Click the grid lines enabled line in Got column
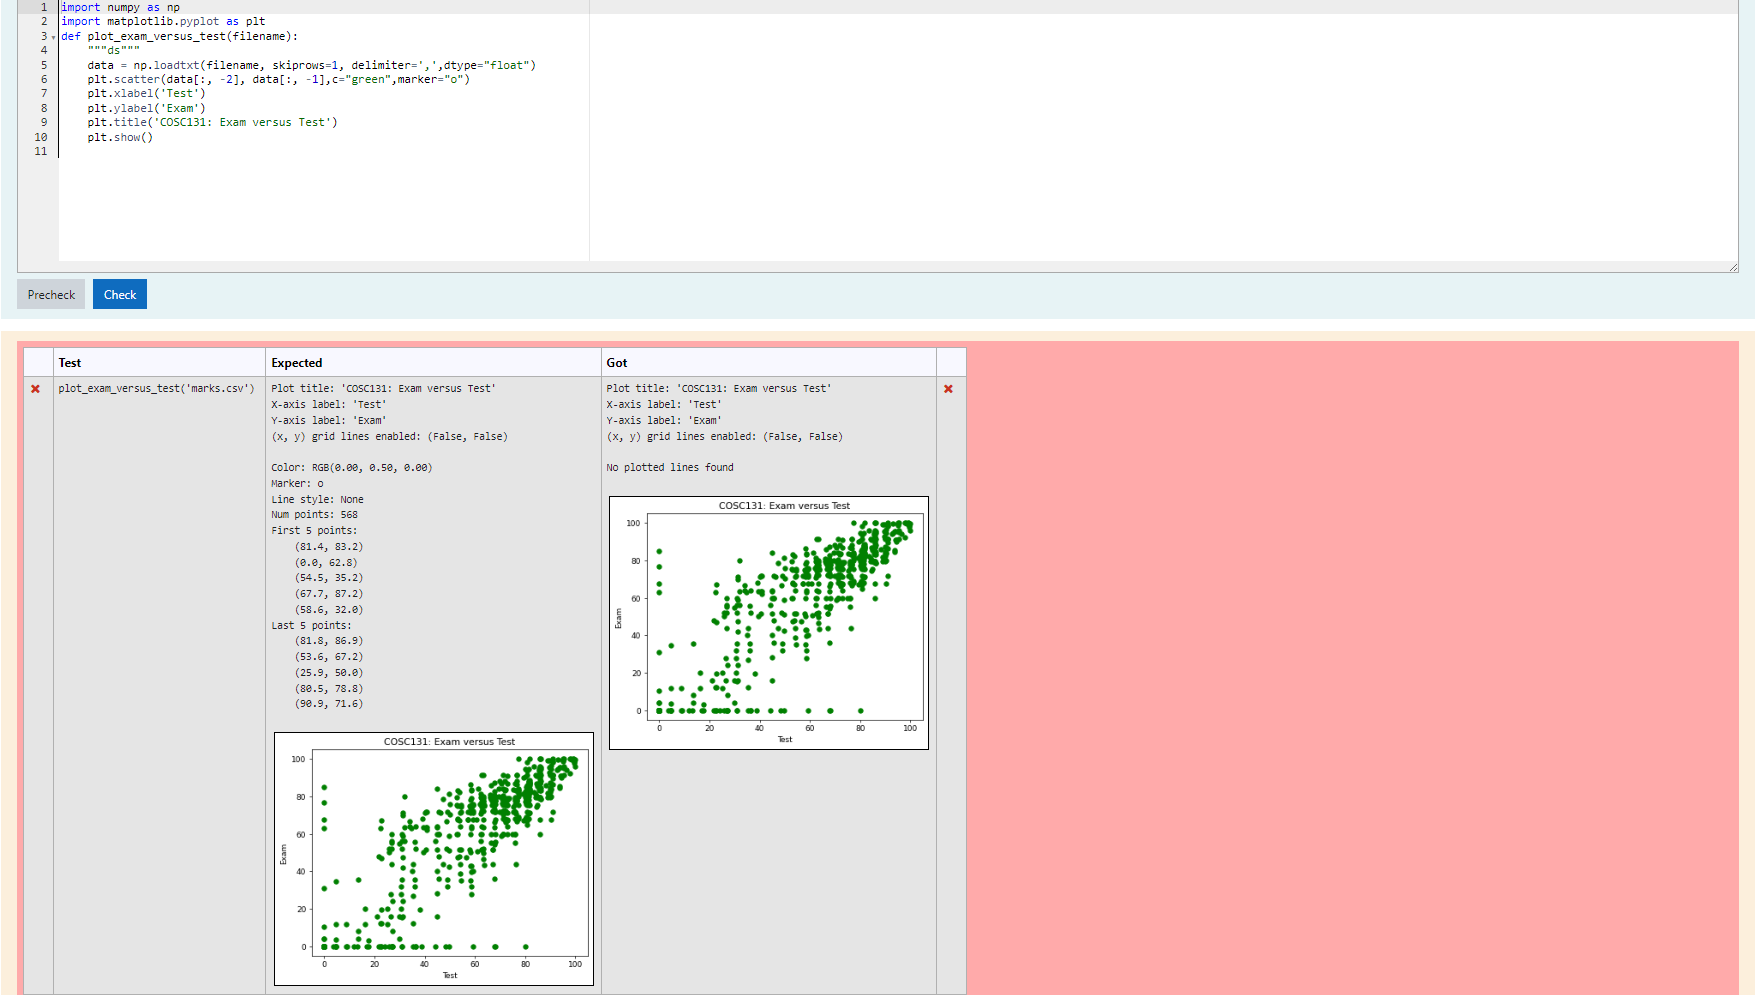This screenshot has width=1755, height=995. tap(724, 437)
